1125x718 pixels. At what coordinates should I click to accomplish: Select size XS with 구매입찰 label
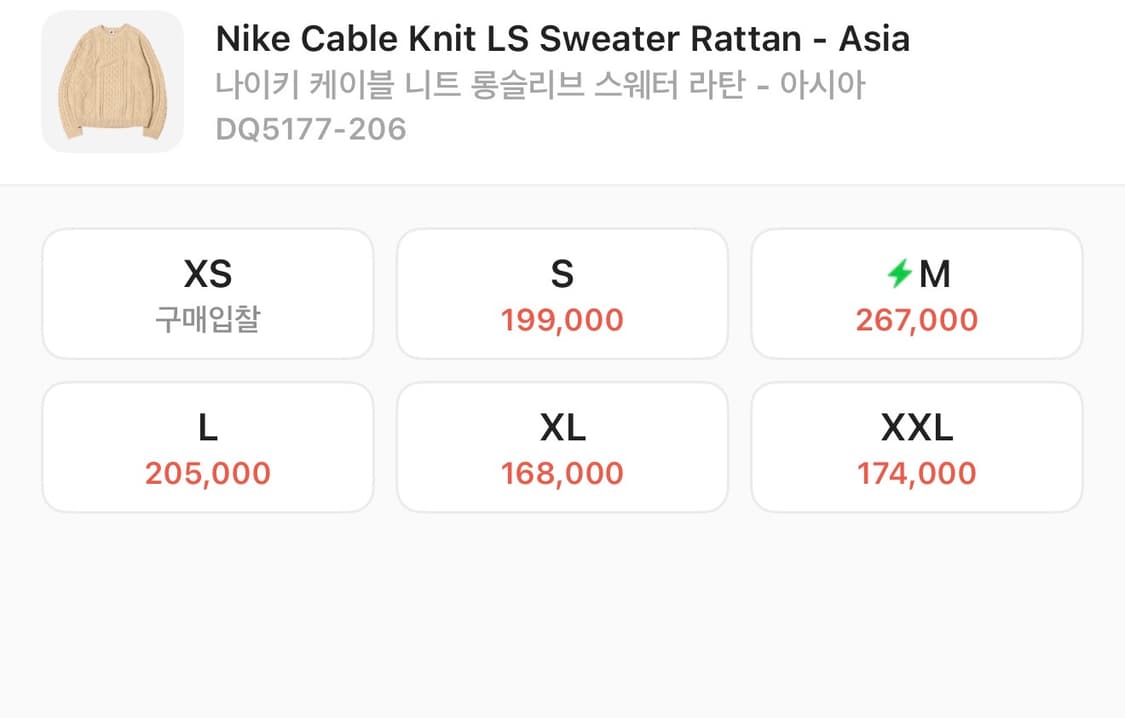207,293
